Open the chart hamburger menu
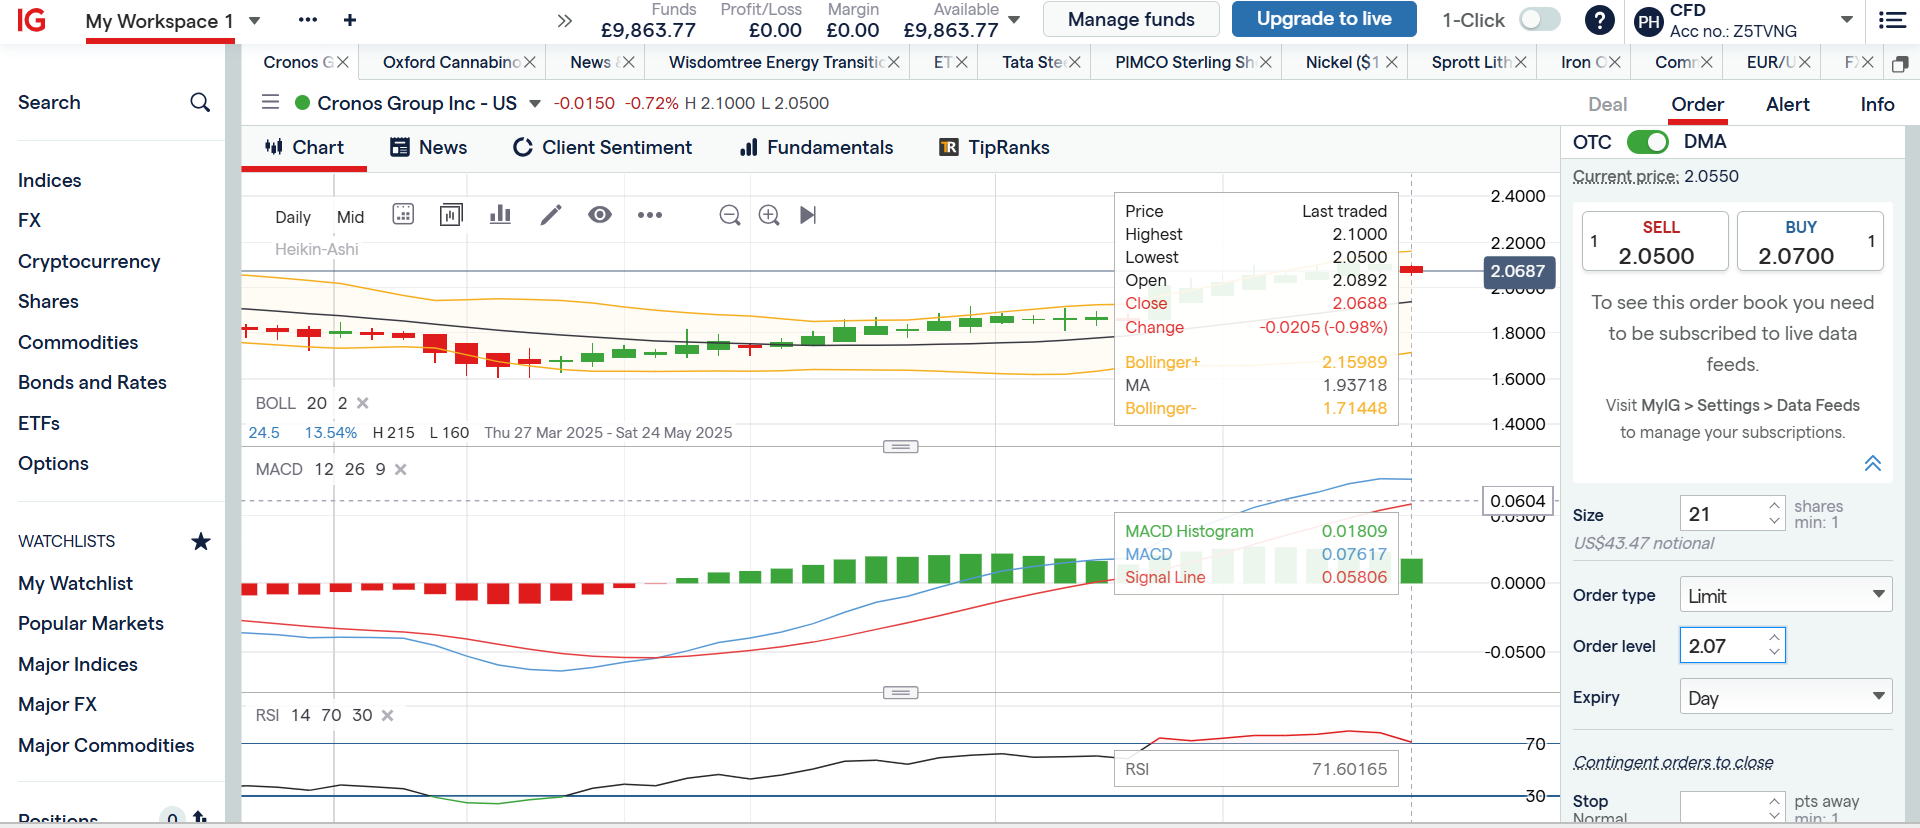1920x828 pixels. tap(270, 102)
